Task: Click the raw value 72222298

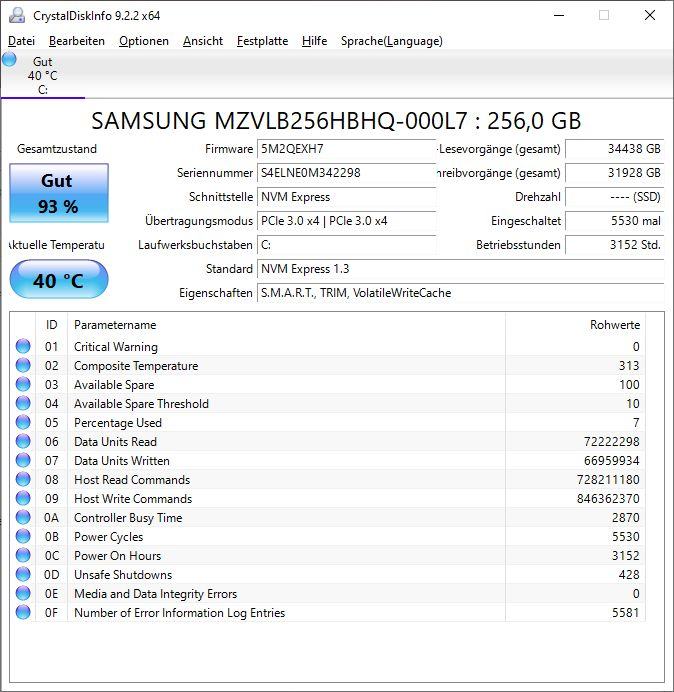Action: [x=611, y=442]
